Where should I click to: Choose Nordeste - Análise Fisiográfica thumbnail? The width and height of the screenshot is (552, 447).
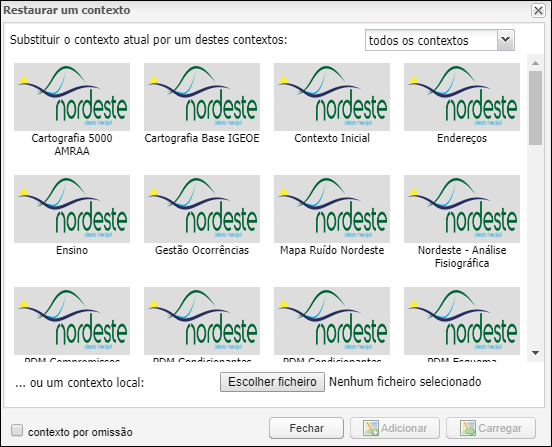coord(462,209)
